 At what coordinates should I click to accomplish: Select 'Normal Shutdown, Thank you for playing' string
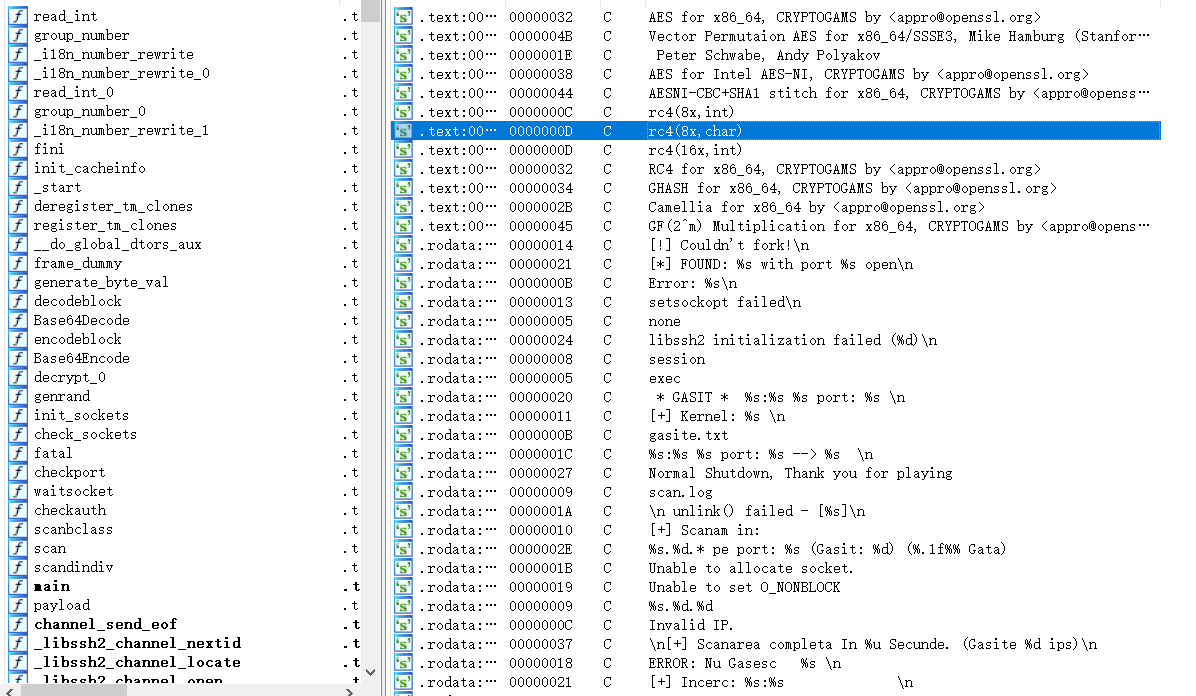[800, 473]
